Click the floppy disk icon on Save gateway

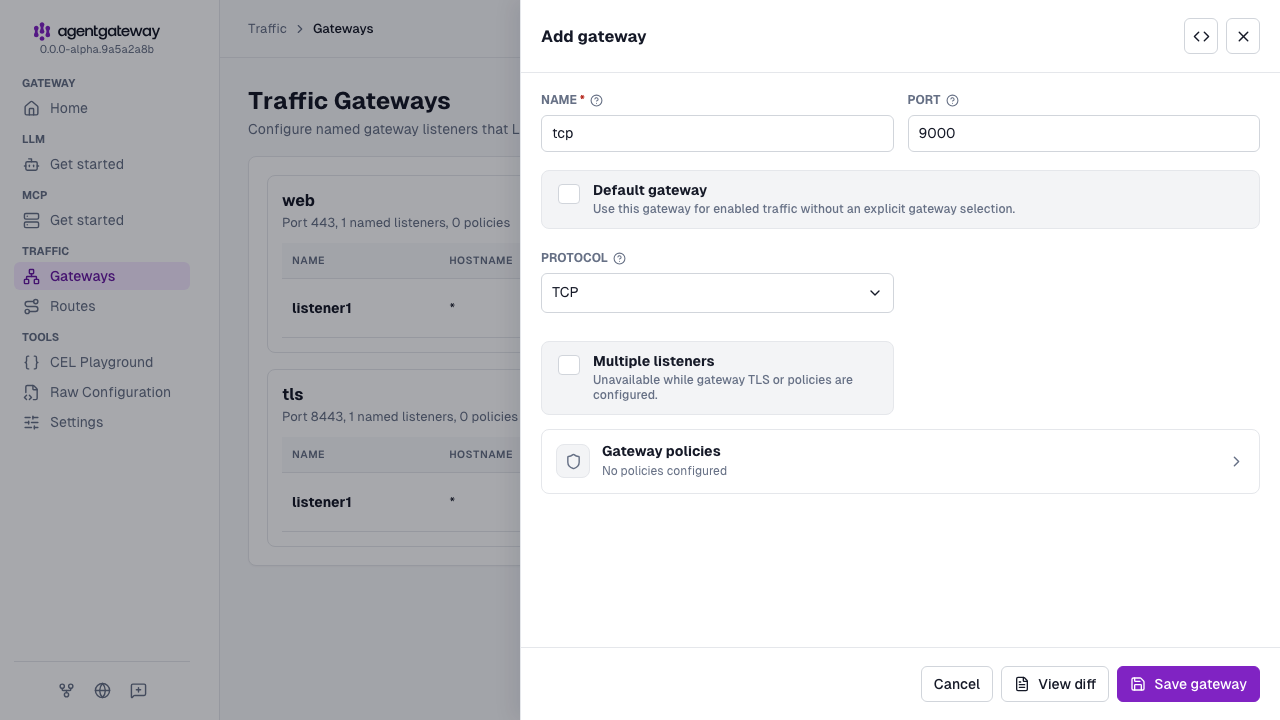[x=1138, y=684]
